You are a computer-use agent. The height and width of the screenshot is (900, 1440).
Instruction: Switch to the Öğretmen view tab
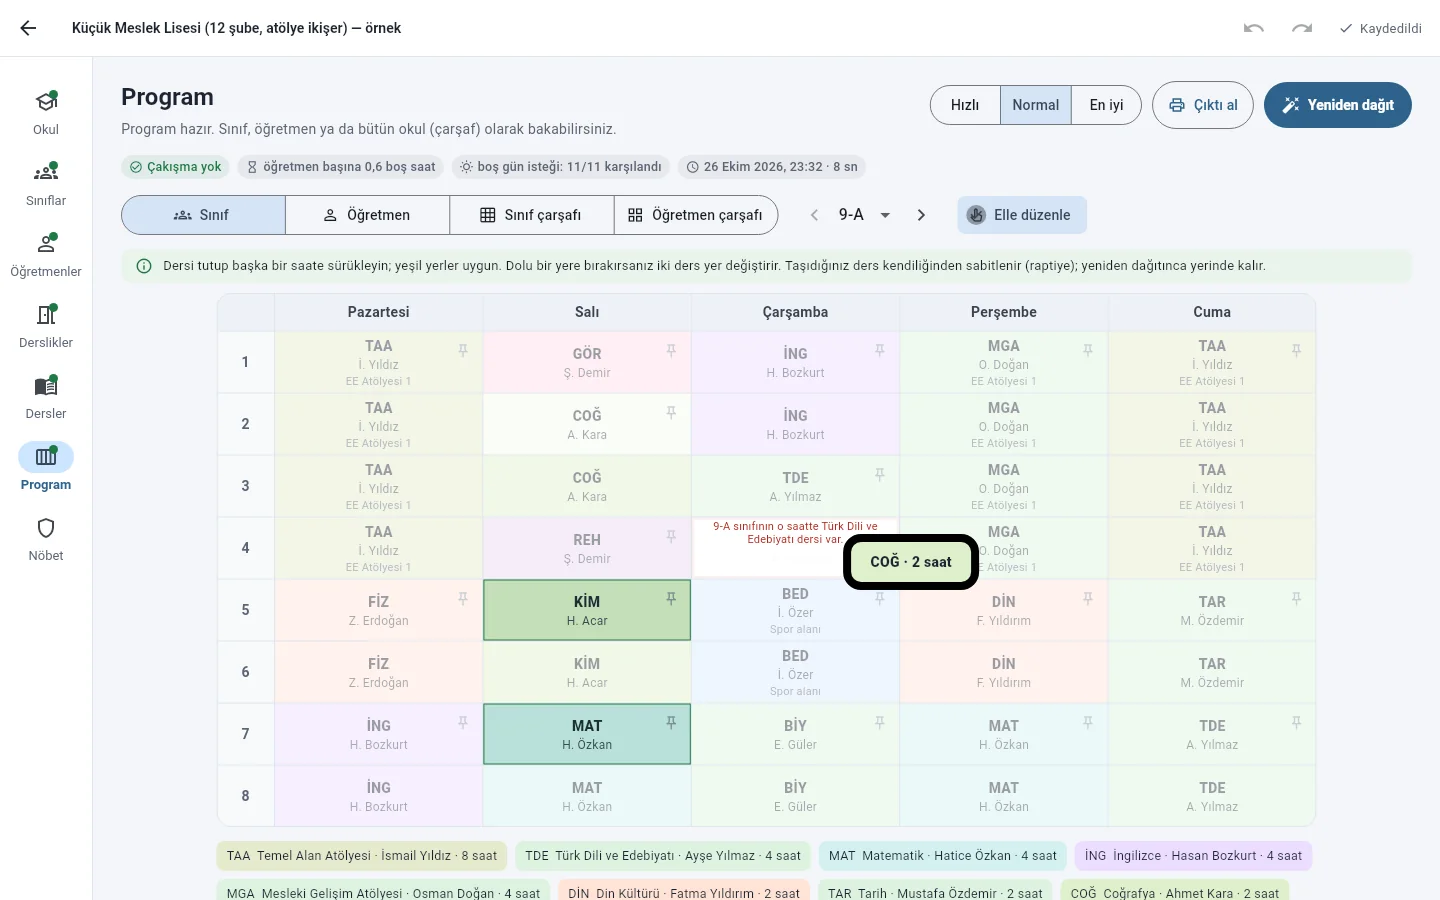[368, 215]
